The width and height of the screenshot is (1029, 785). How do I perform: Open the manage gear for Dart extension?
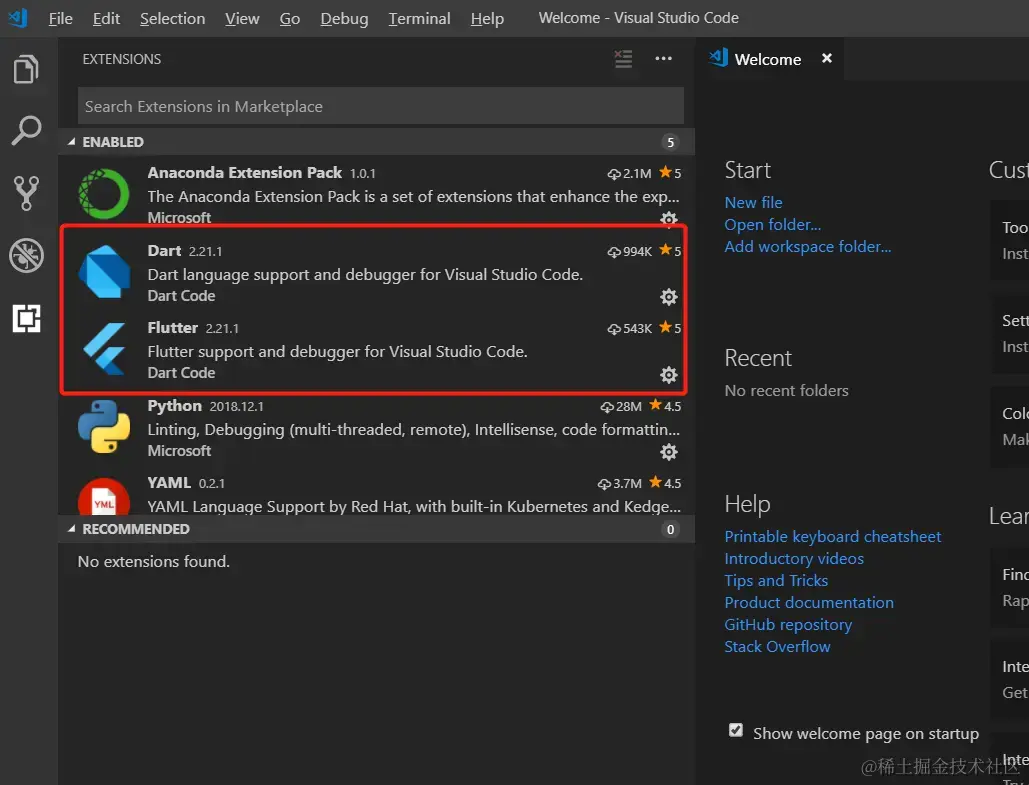click(669, 297)
